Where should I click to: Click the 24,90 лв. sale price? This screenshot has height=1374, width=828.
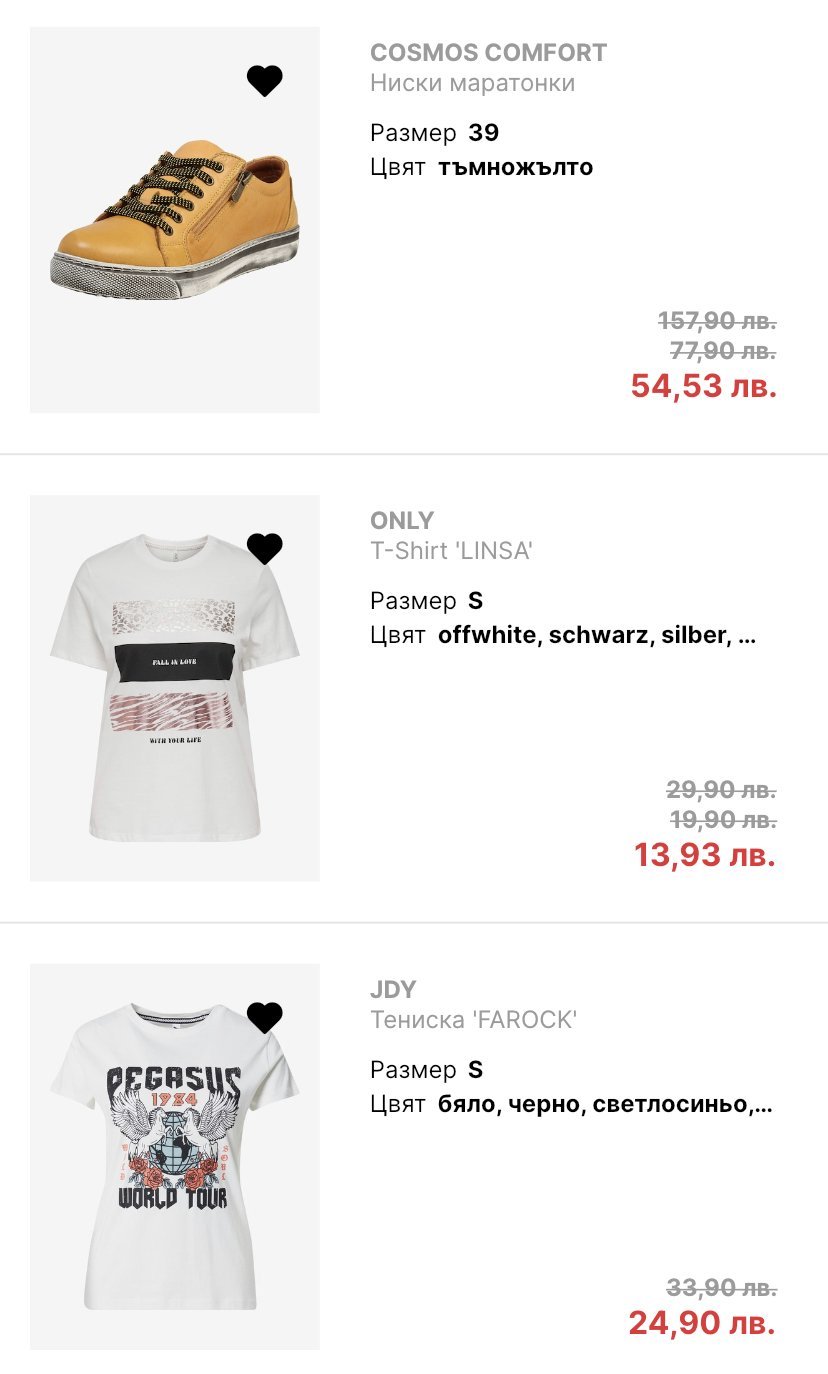702,1323
